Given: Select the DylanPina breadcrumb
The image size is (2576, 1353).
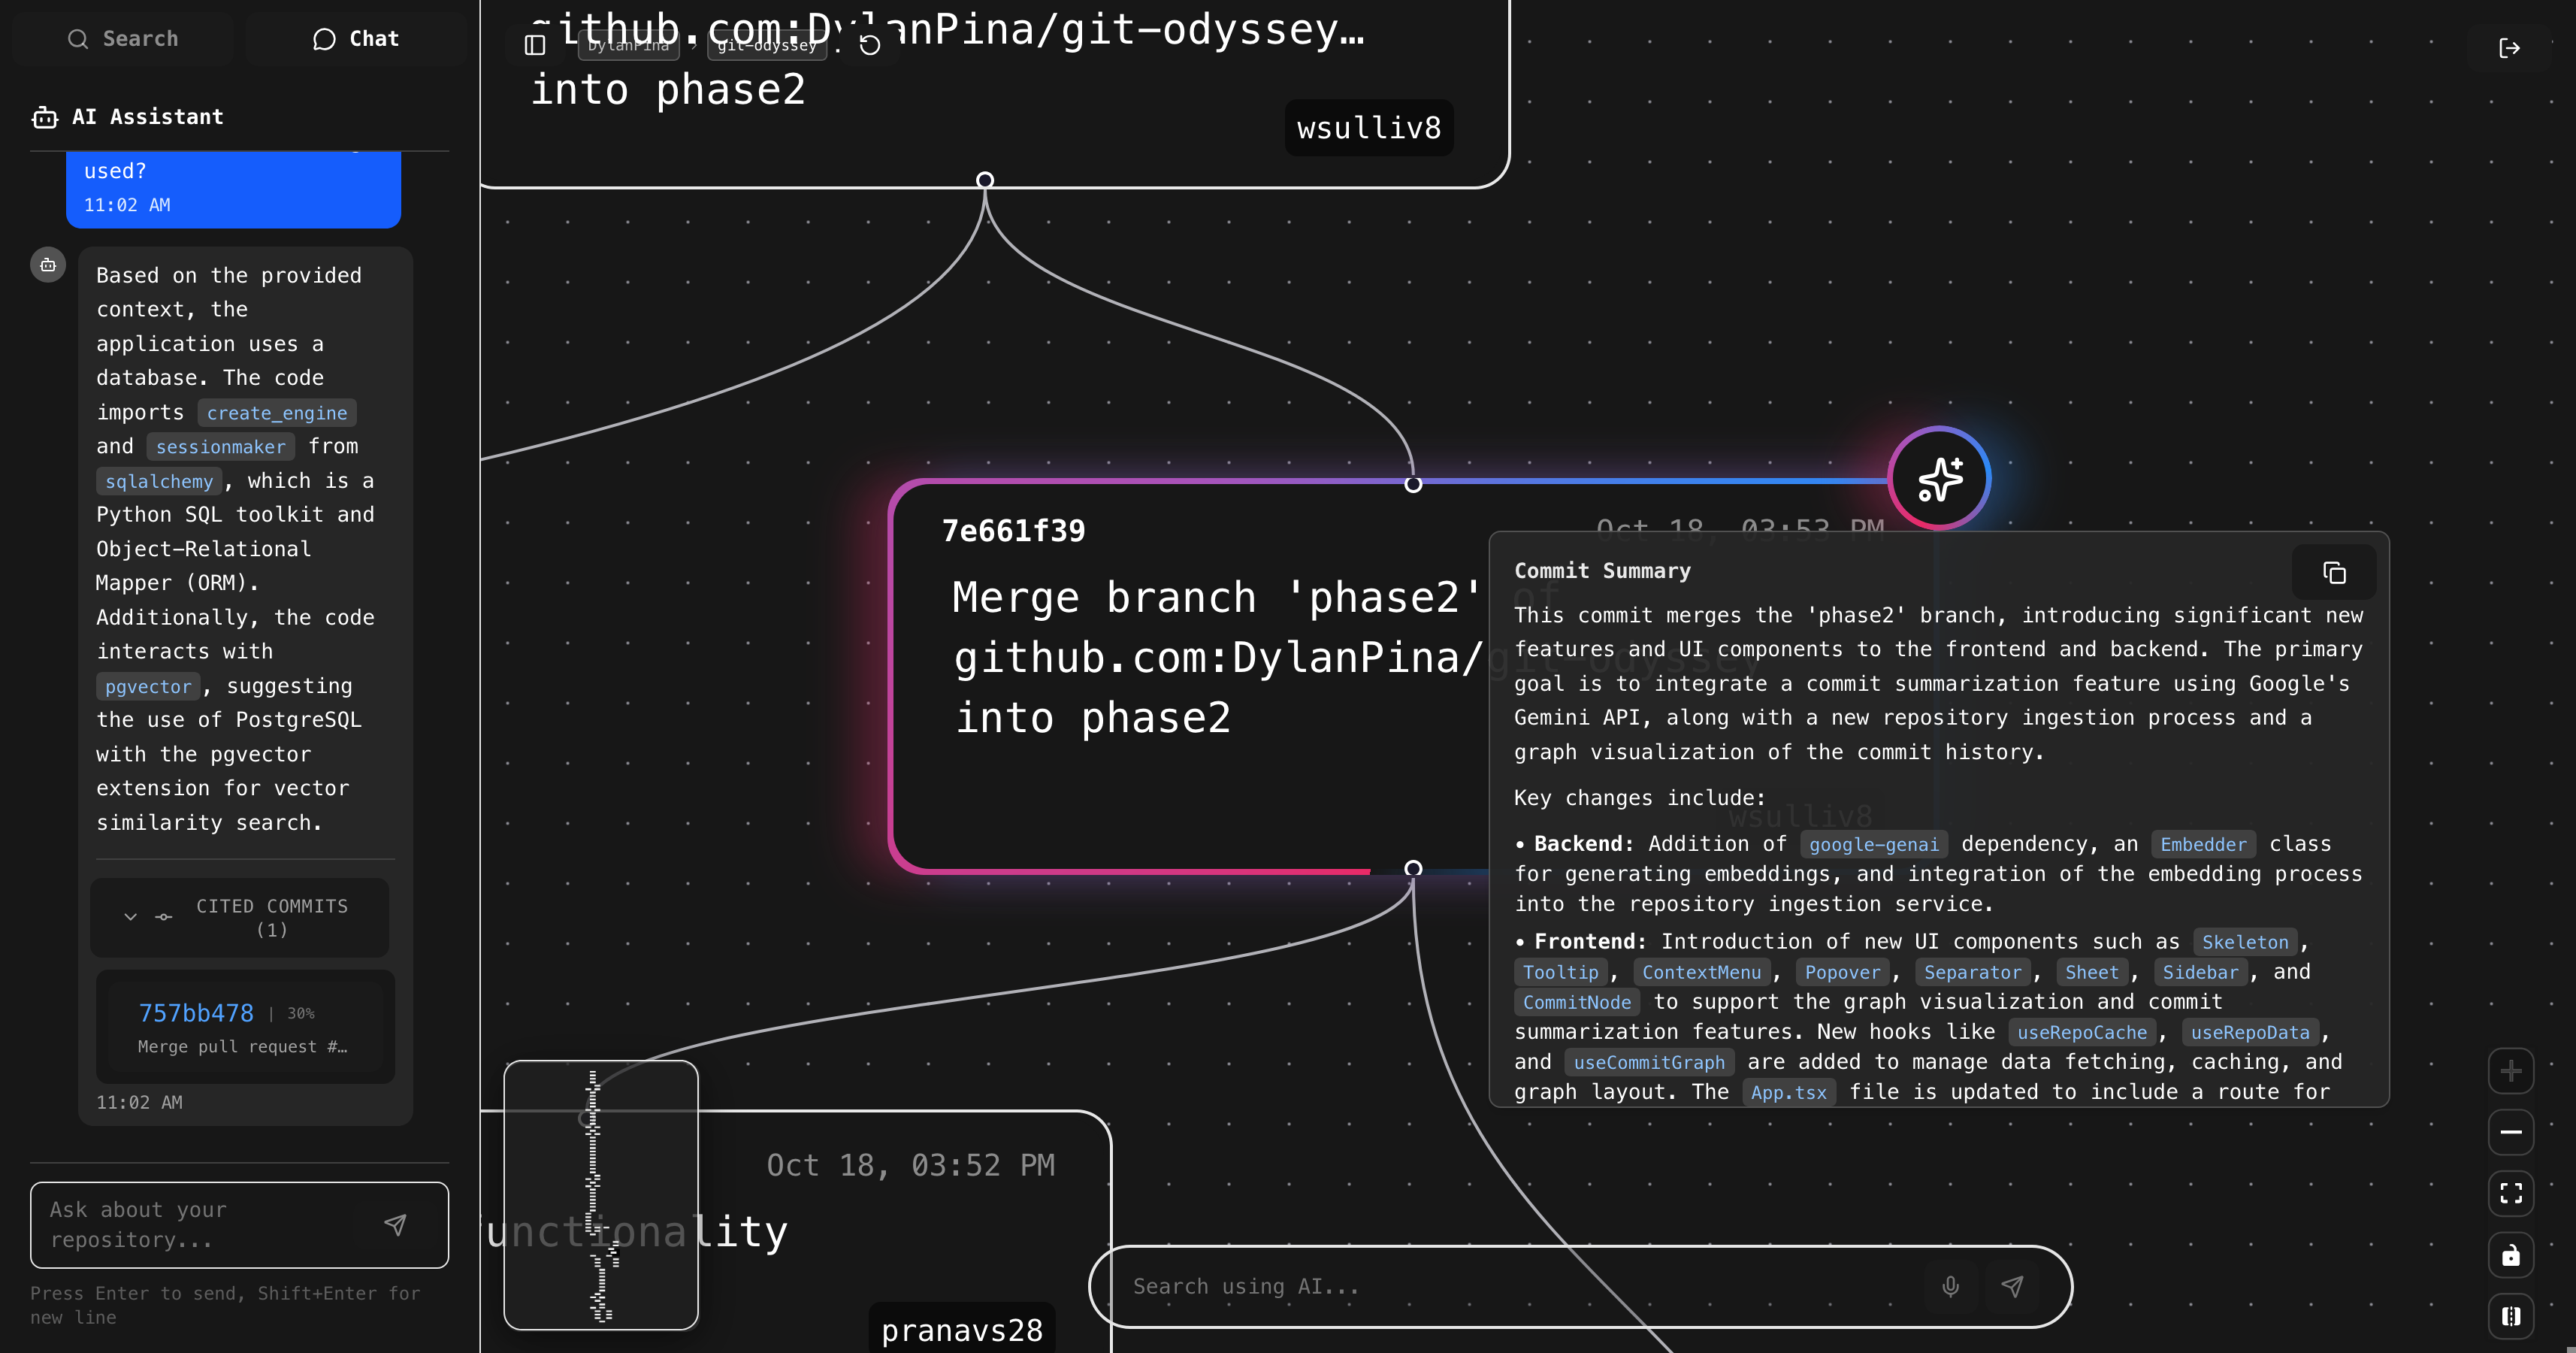Looking at the screenshot, I should [628, 45].
